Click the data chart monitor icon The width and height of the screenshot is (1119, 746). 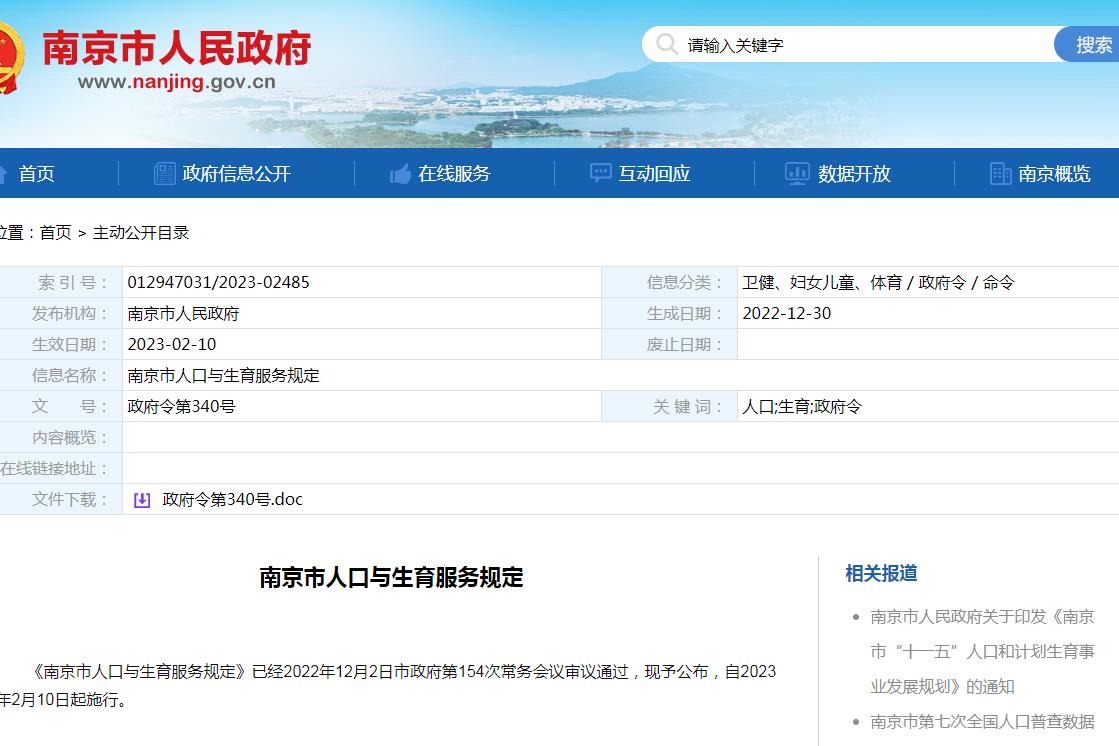[x=797, y=174]
